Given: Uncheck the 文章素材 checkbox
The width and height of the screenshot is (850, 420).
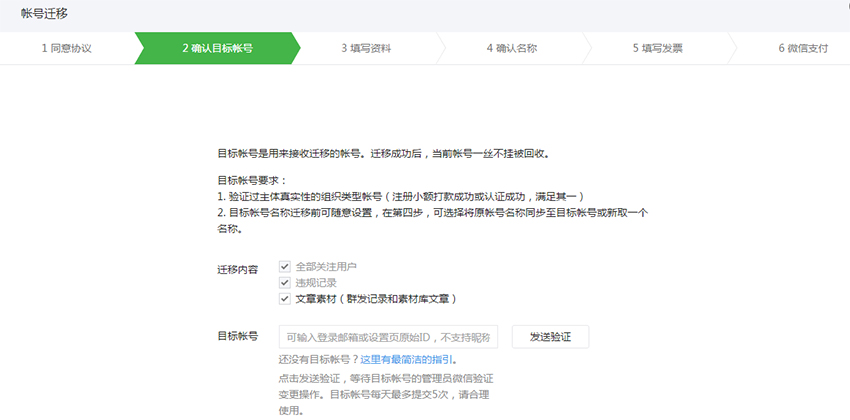Looking at the screenshot, I should pyautogui.click(x=285, y=298).
